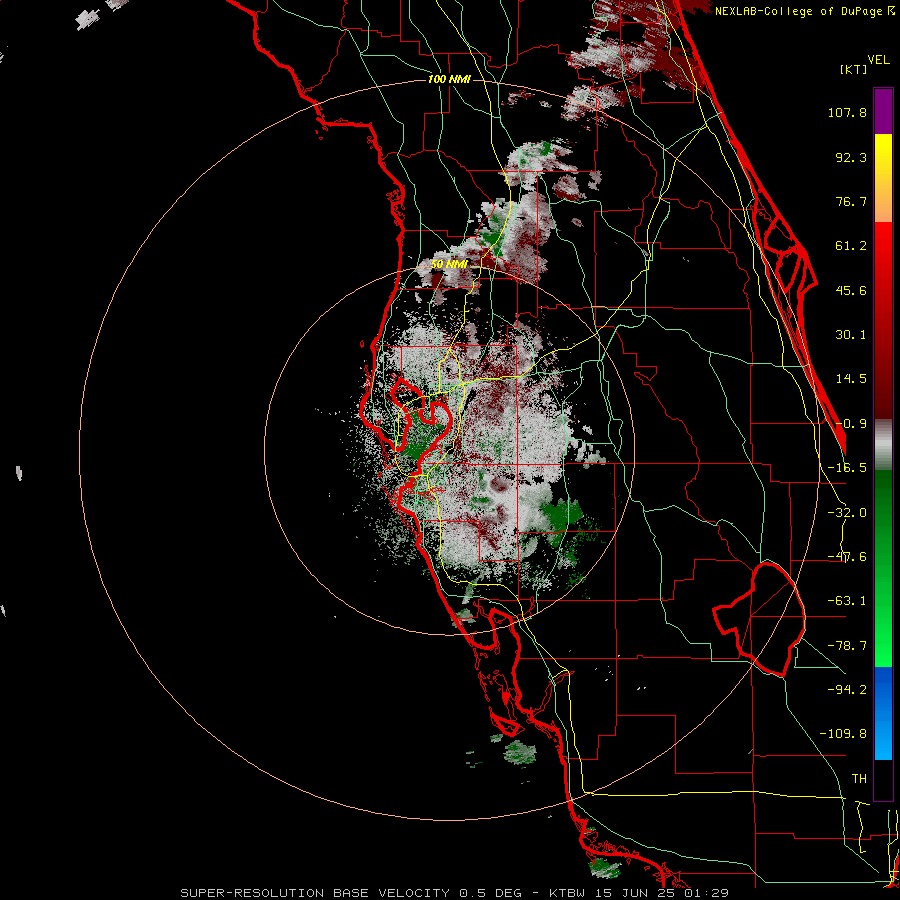The width and height of the screenshot is (900, 900).
Task: Click the -78.7 value on velocity scale
Action: 847,646
